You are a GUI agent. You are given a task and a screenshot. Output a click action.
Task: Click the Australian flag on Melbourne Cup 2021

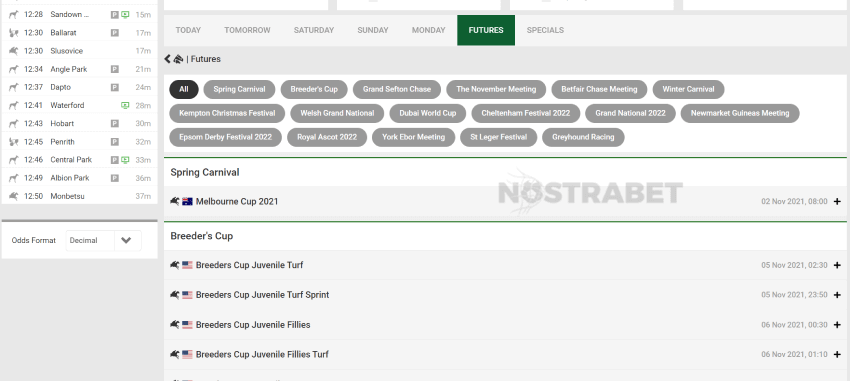coord(188,202)
